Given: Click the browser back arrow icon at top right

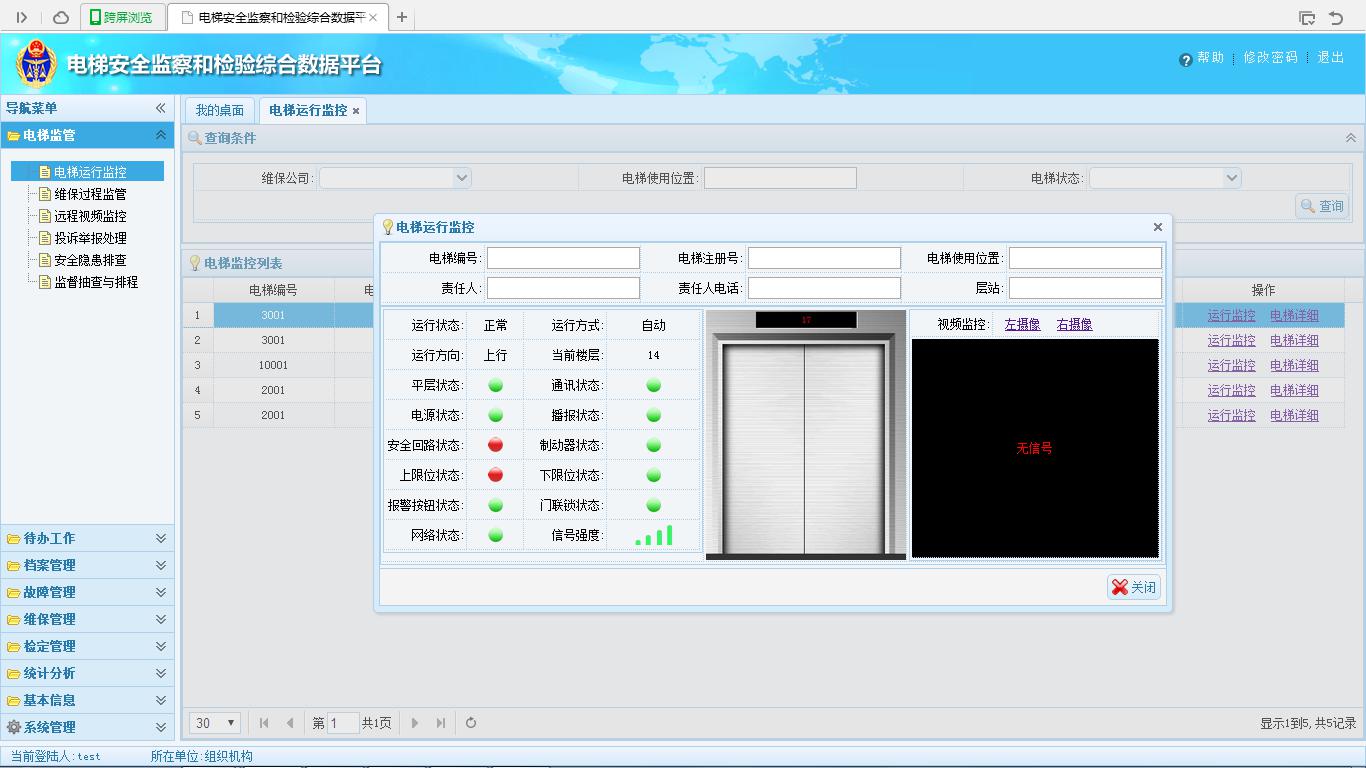Looking at the screenshot, I should click(1336, 18).
